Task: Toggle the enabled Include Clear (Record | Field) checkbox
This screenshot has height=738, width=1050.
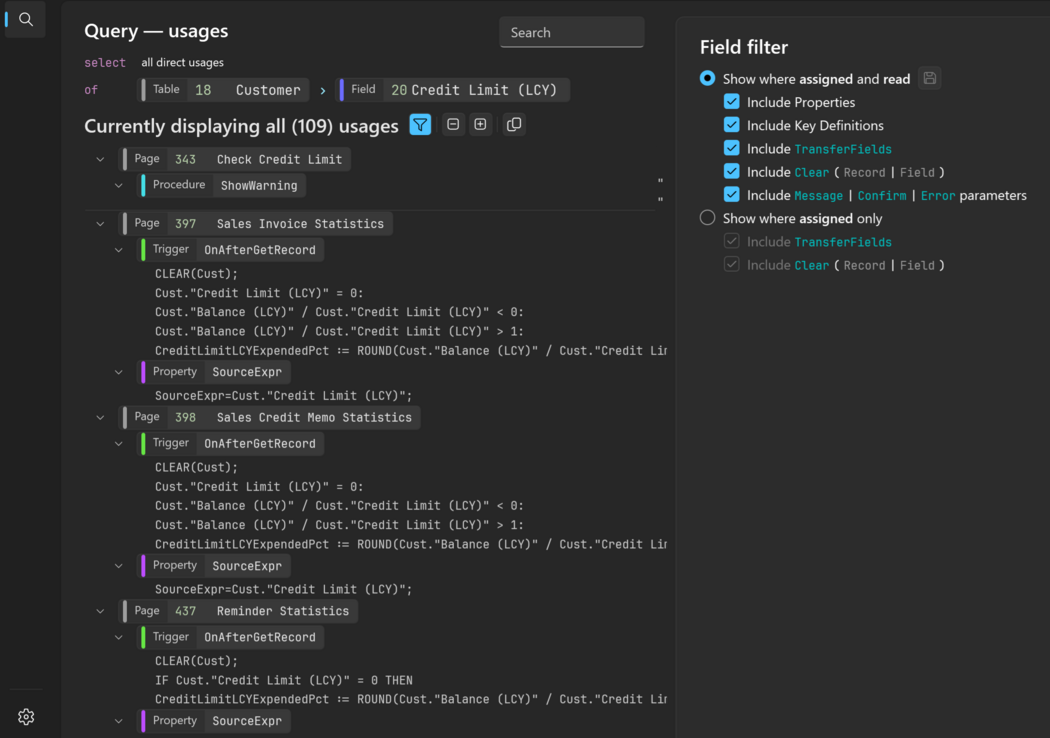Action: pos(731,171)
